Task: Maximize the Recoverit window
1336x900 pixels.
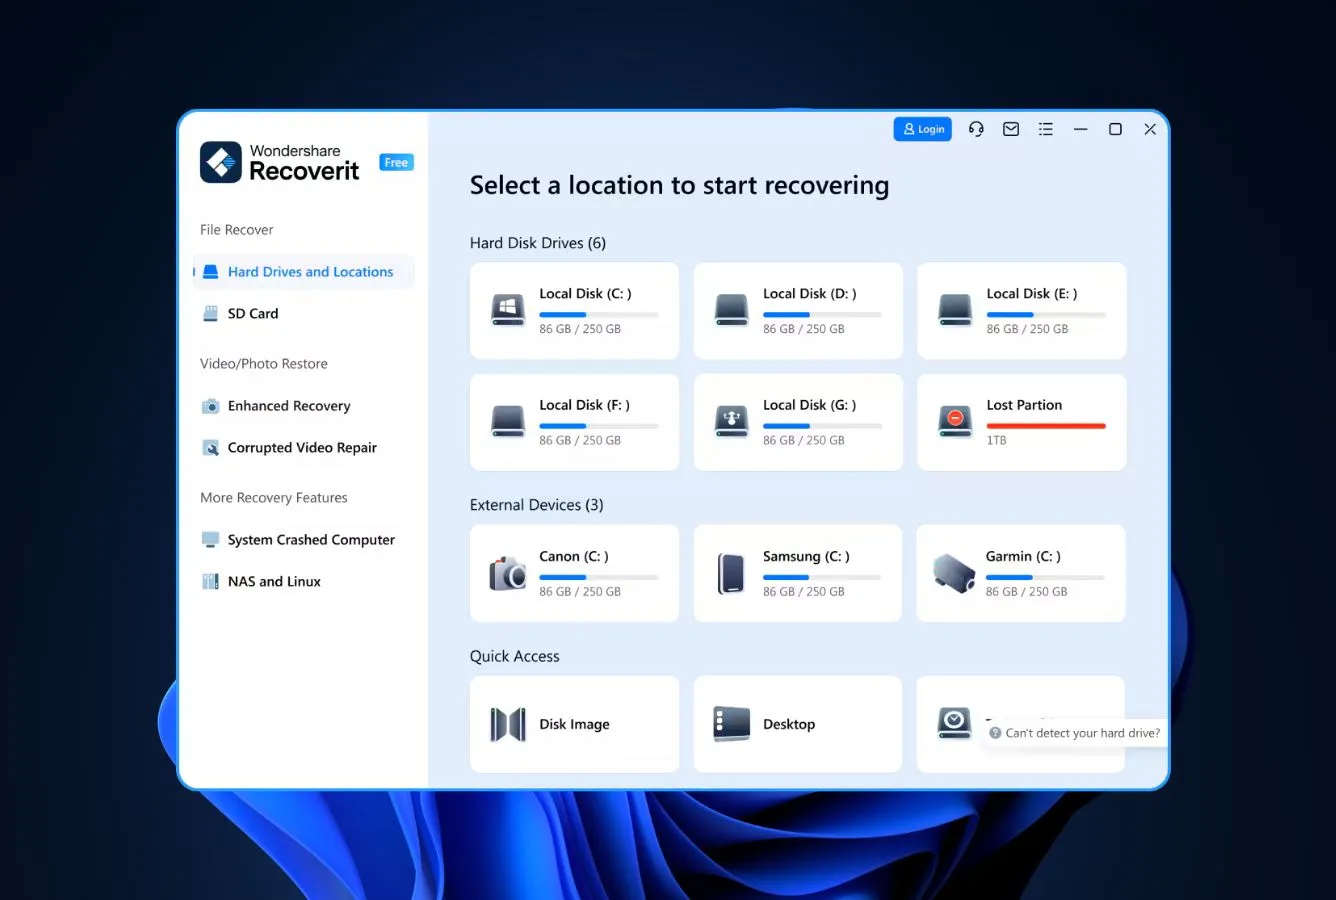Action: click(1115, 129)
